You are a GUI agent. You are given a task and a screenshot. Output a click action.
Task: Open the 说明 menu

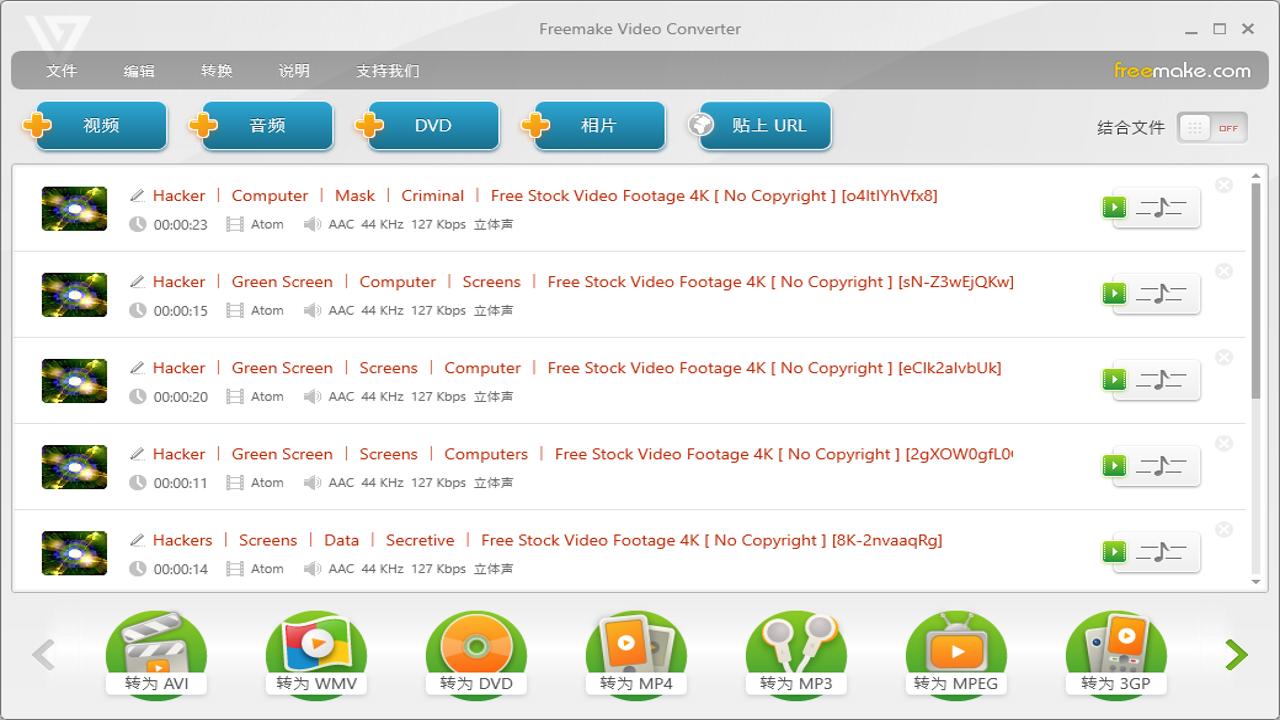[294, 71]
